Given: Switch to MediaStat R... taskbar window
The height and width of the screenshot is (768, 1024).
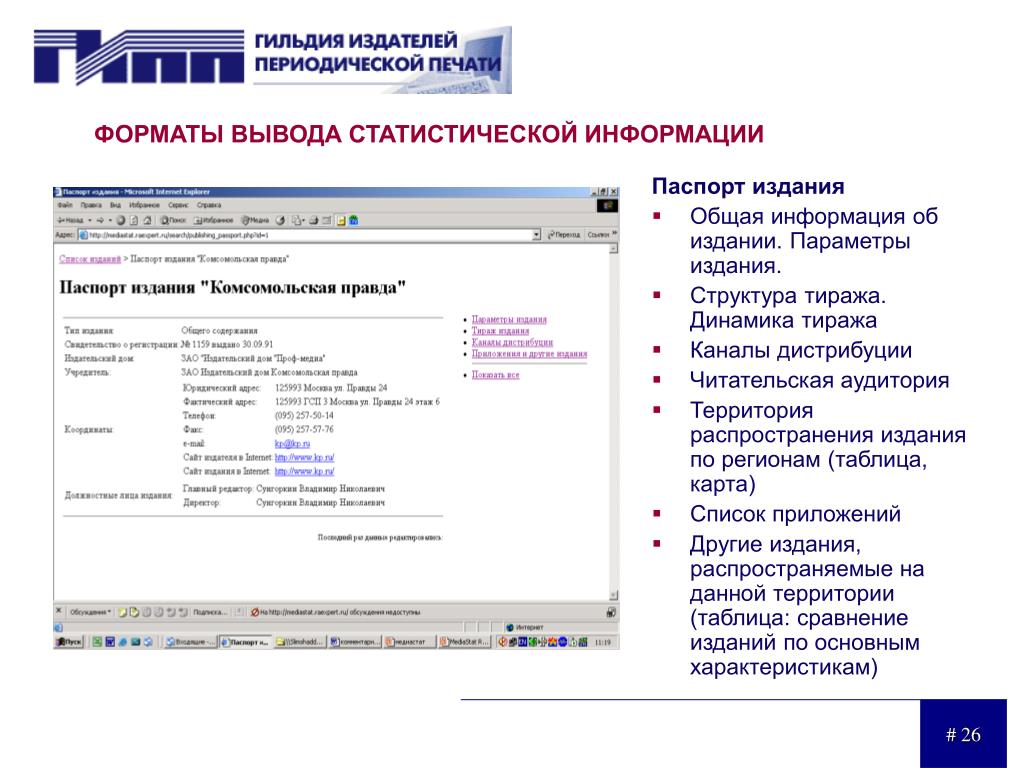Looking at the screenshot, I should (464, 642).
